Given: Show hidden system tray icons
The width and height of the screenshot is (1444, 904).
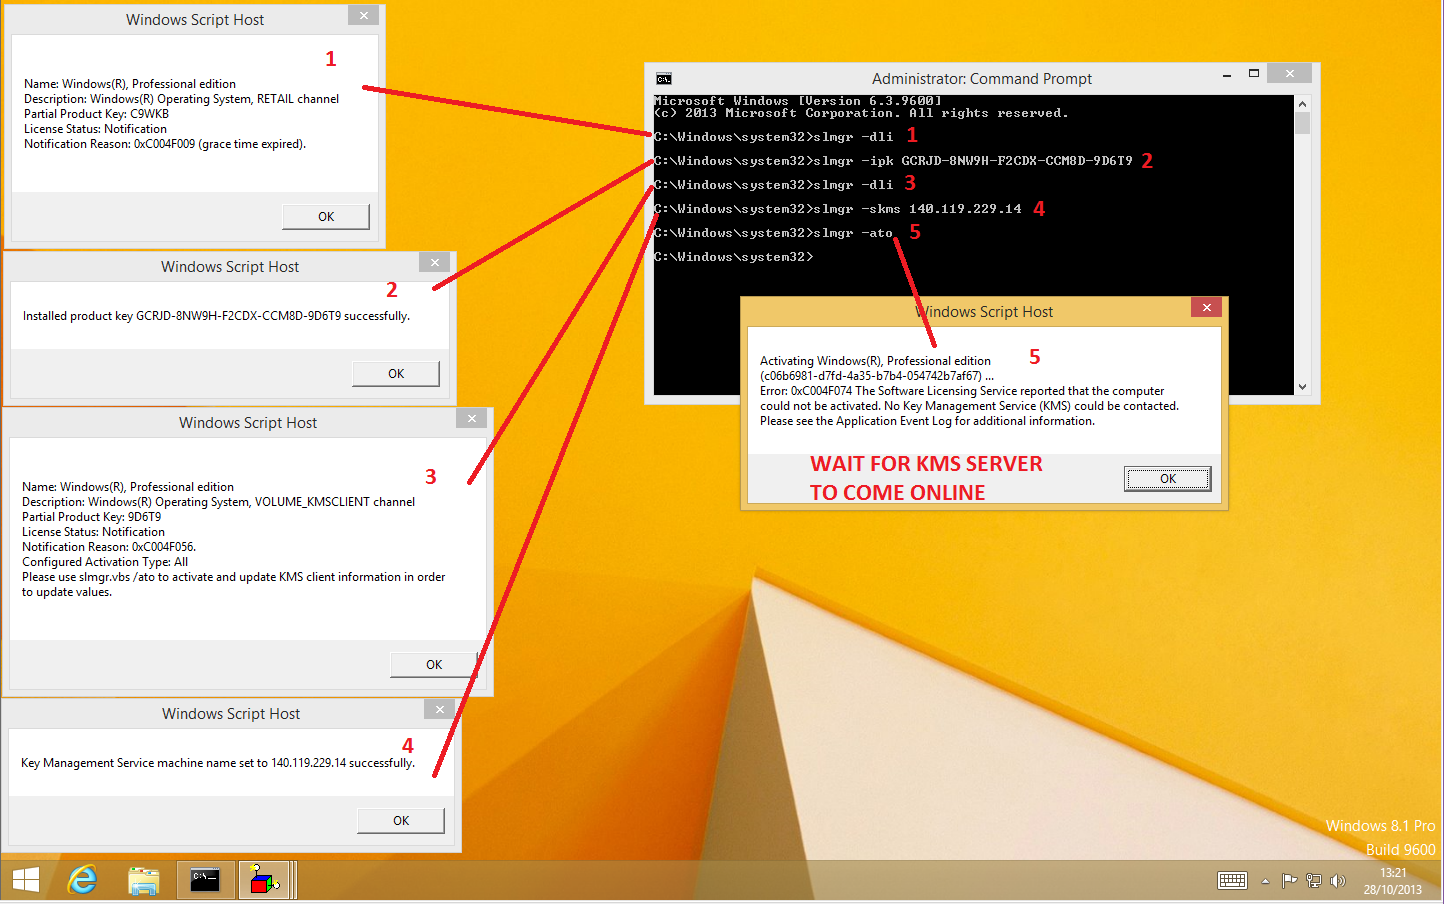Looking at the screenshot, I should click(x=1265, y=881).
